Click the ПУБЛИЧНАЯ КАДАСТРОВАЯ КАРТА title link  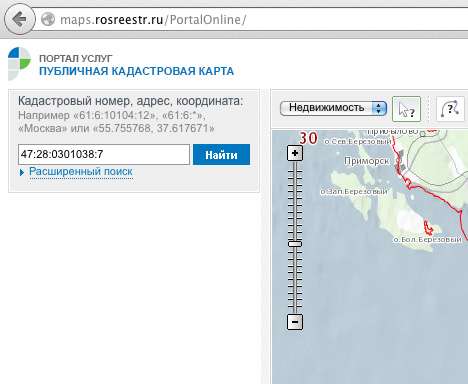[x=137, y=71]
